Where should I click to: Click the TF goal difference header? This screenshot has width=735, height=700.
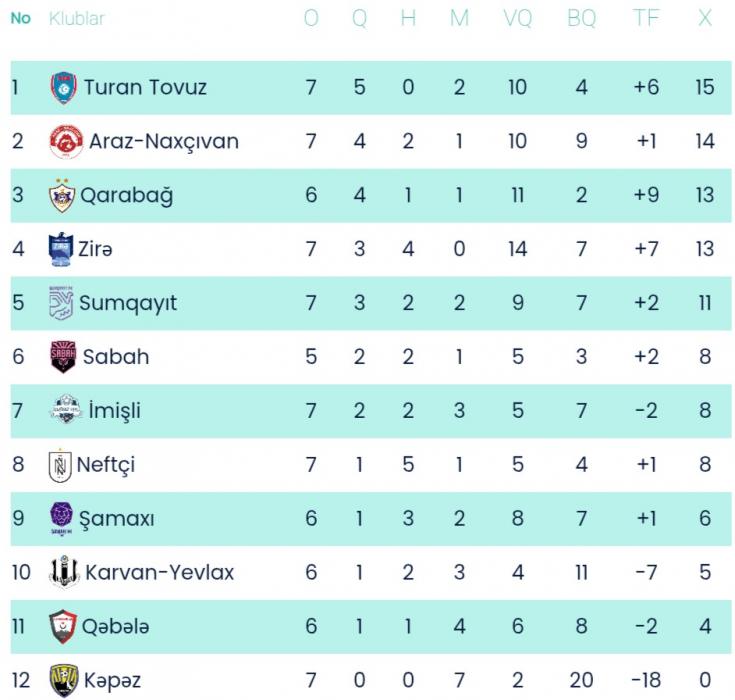[x=646, y=19]
